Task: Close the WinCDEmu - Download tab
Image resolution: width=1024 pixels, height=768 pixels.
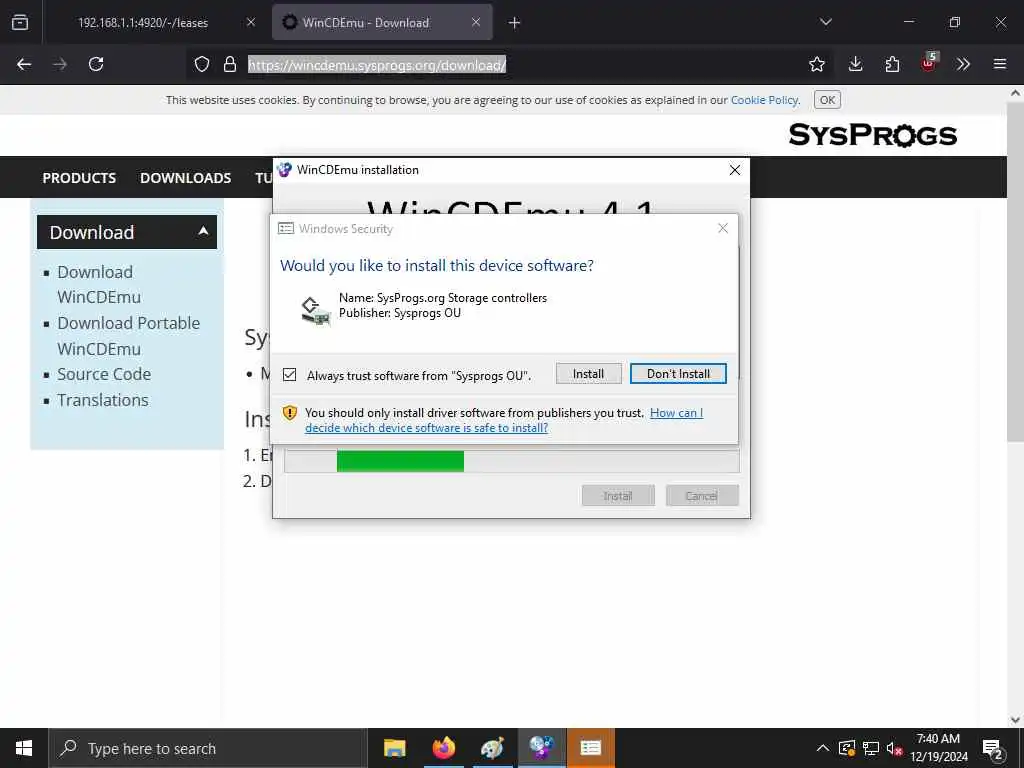Action: point(476,22)
